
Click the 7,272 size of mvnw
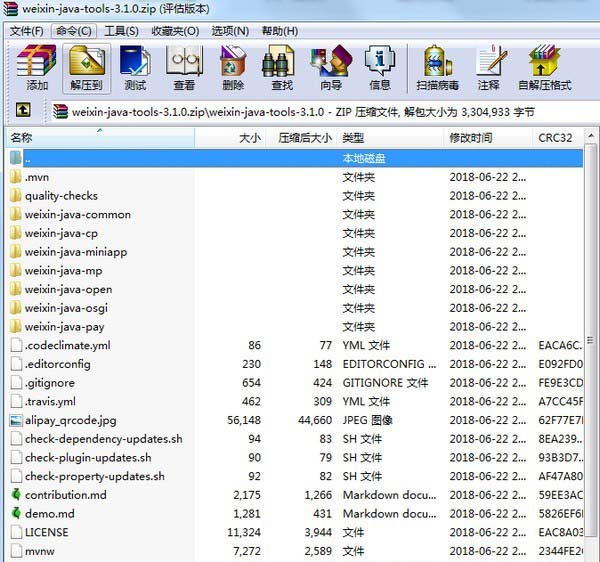247,551
